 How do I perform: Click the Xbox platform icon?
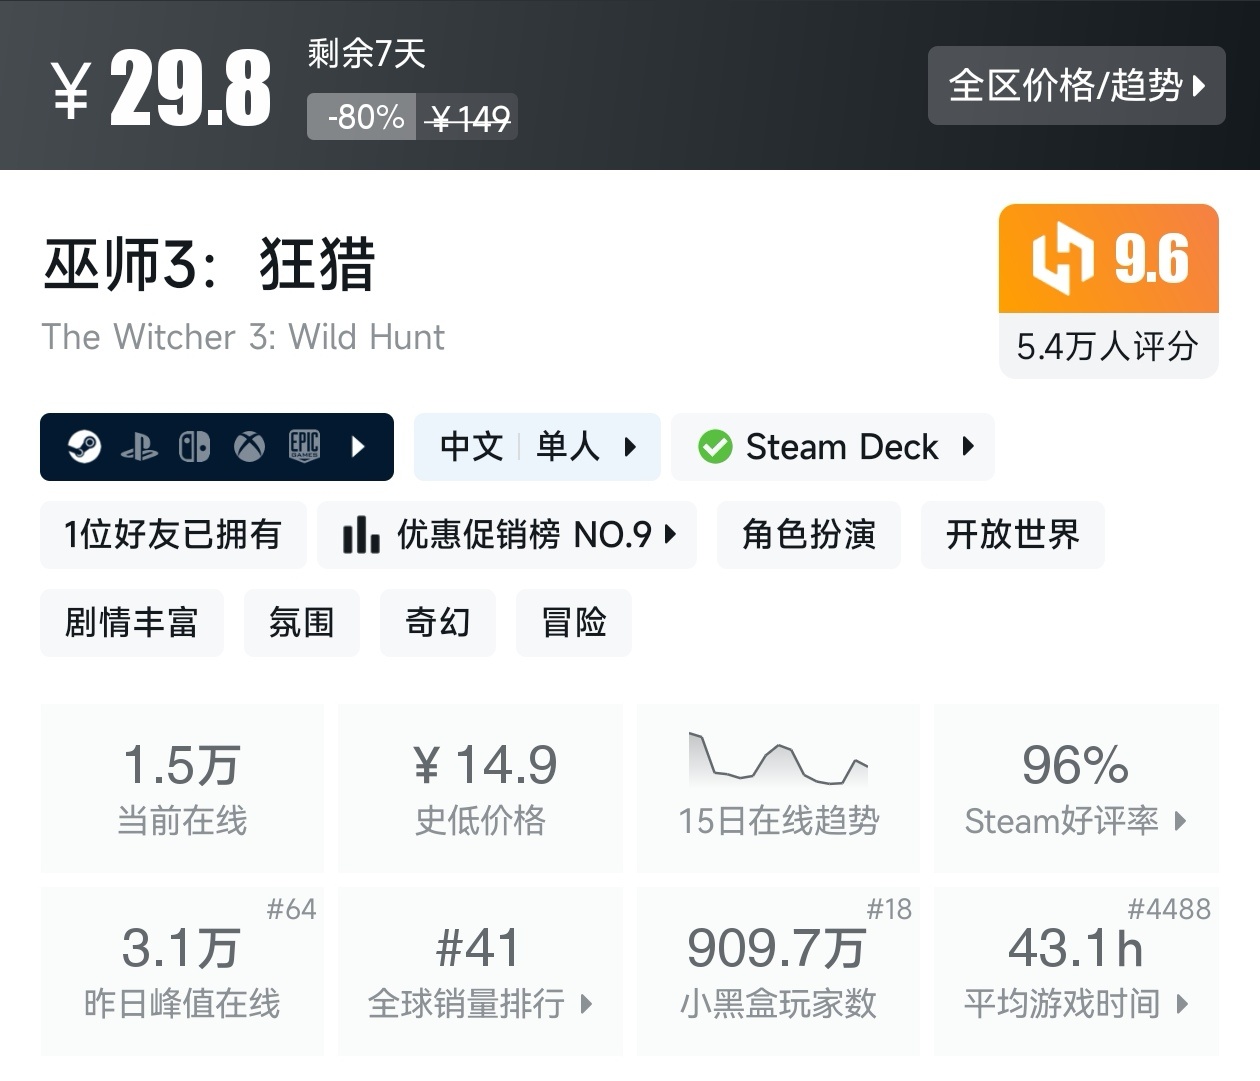pyautogui.click(x=249, y=446)
